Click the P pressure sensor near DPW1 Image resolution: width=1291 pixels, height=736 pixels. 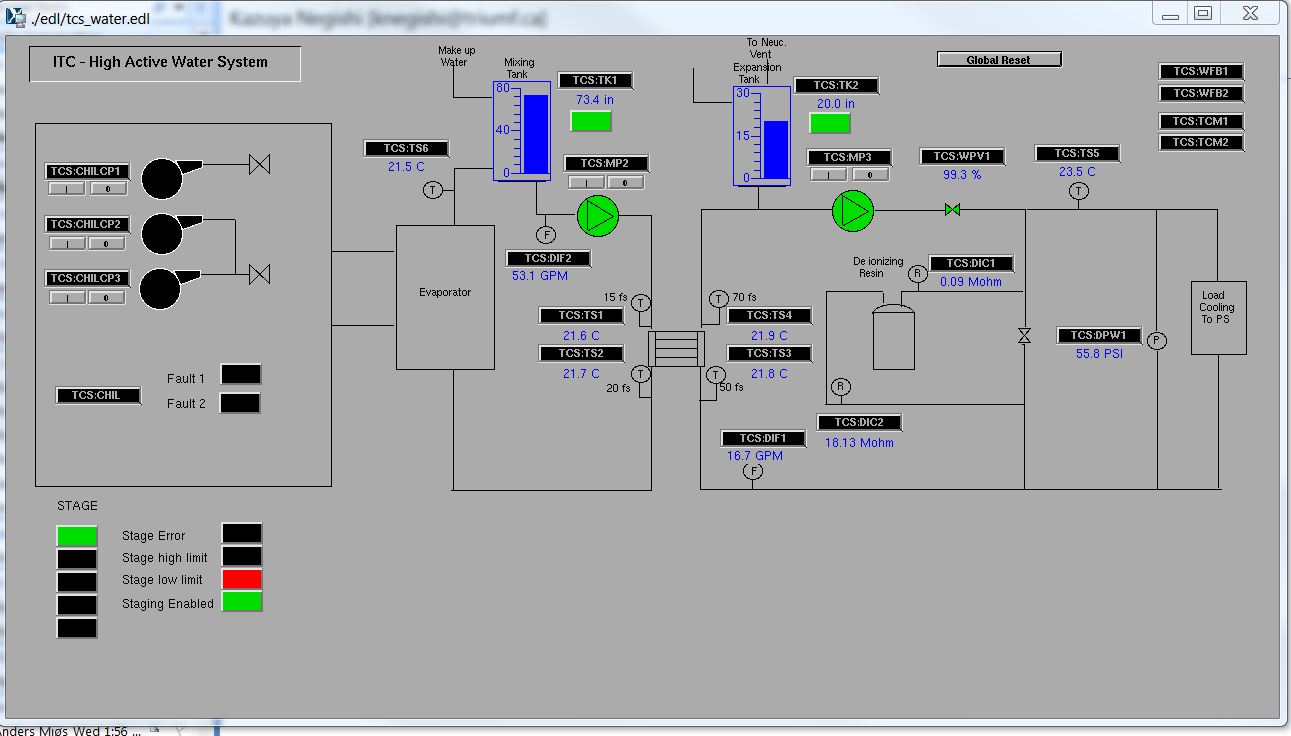point(1157,341)
